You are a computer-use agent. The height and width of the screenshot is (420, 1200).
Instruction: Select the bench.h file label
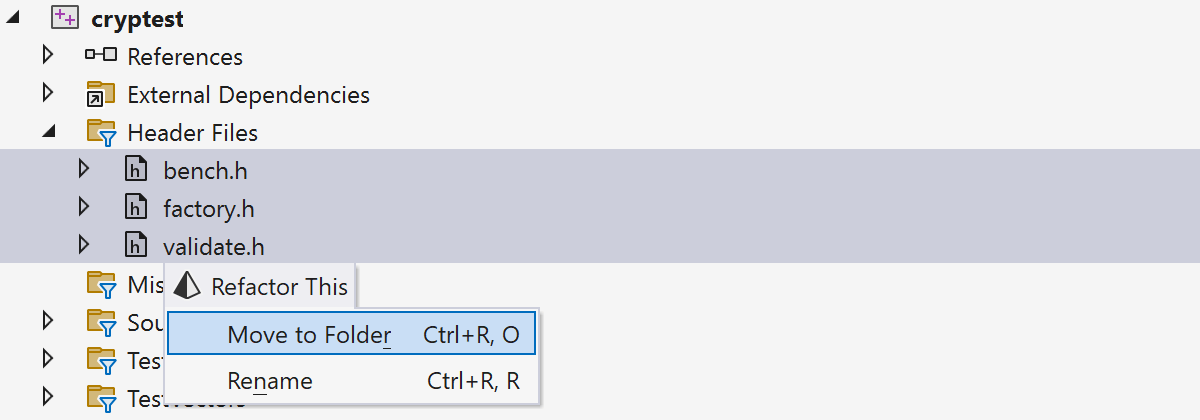(x=205, y=170)
